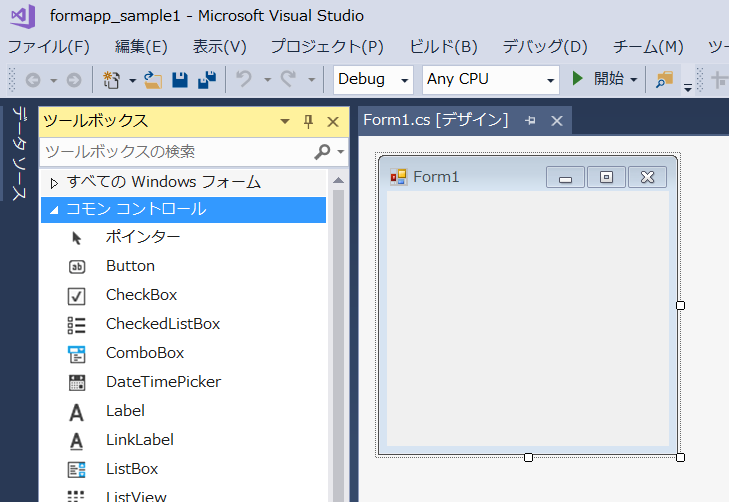Close the Form1.cs design tab
This screenshot has width=729, height=502.
[557, 121]
